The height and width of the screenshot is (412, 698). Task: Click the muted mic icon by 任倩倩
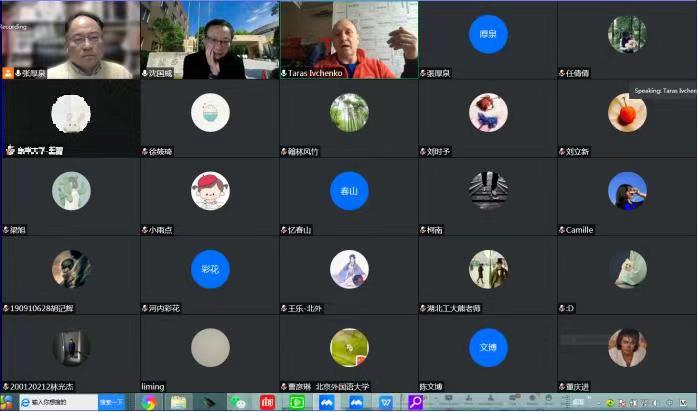[563, 73]
